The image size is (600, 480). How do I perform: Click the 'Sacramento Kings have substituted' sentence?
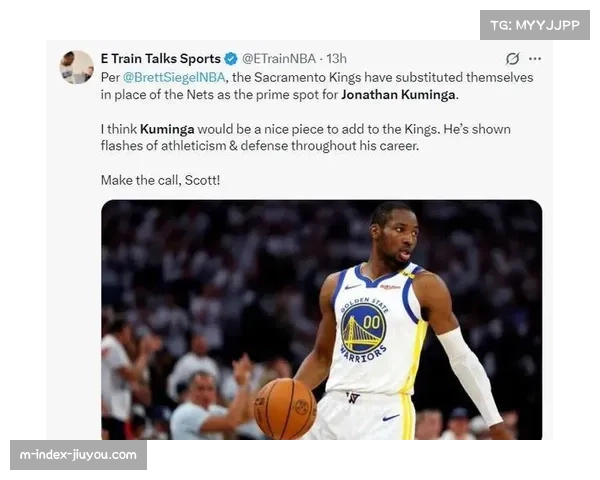click(358, 78)
